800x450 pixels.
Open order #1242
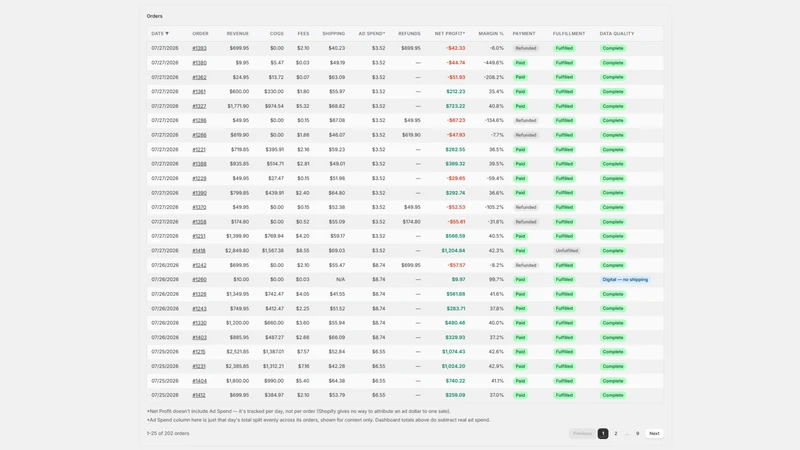pos(199,265)
